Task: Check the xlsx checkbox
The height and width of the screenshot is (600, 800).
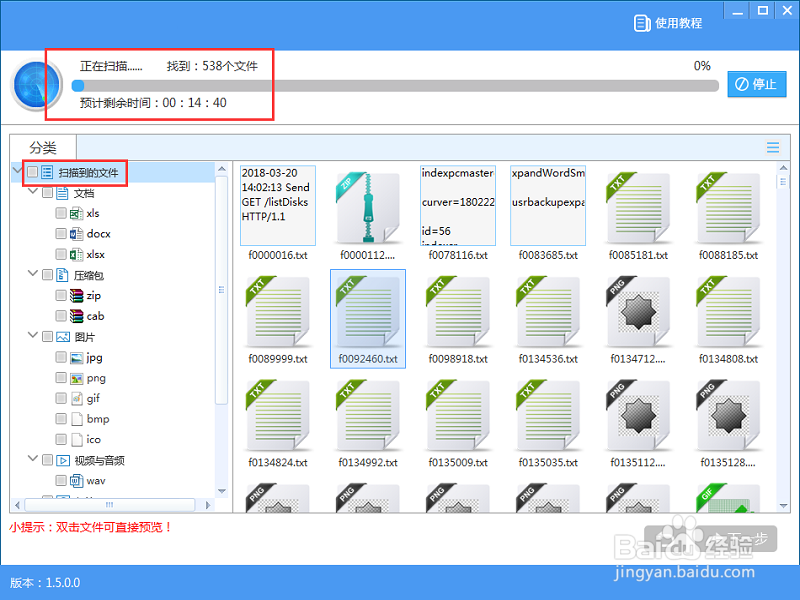Action: pos(61,254)
